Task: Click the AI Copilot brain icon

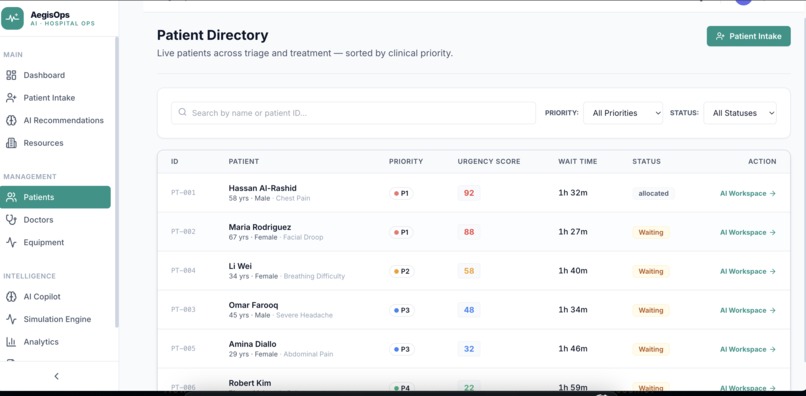Action: [x=11, y=297]
